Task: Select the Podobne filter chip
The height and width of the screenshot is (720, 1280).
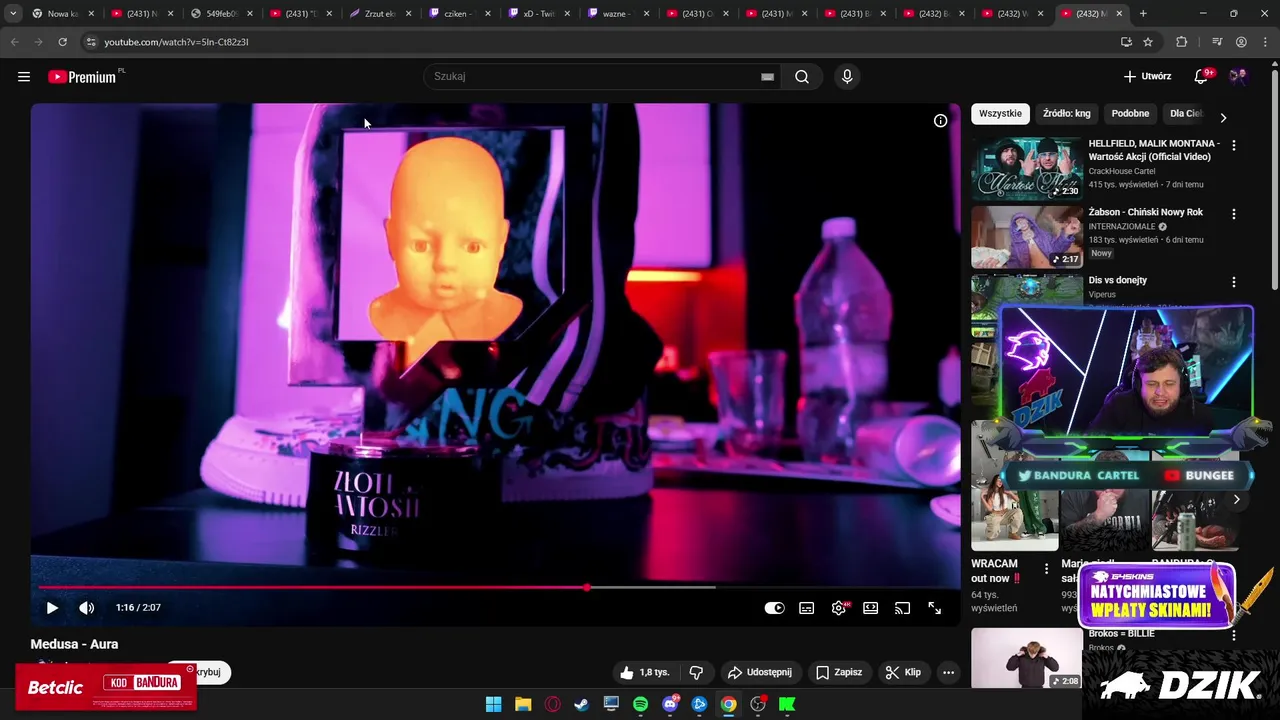Action: click(1130, 114)
